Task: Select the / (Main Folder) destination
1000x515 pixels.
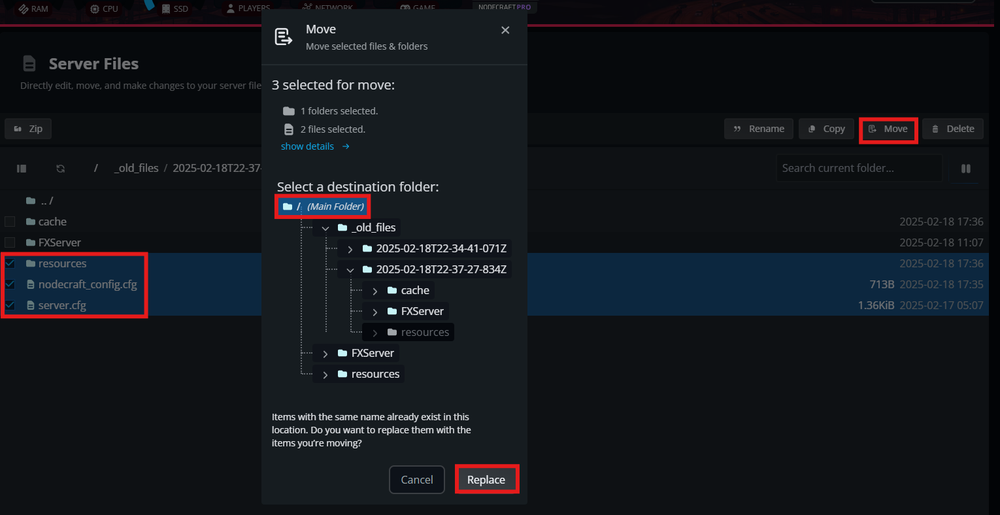Action: click(323, 206)
